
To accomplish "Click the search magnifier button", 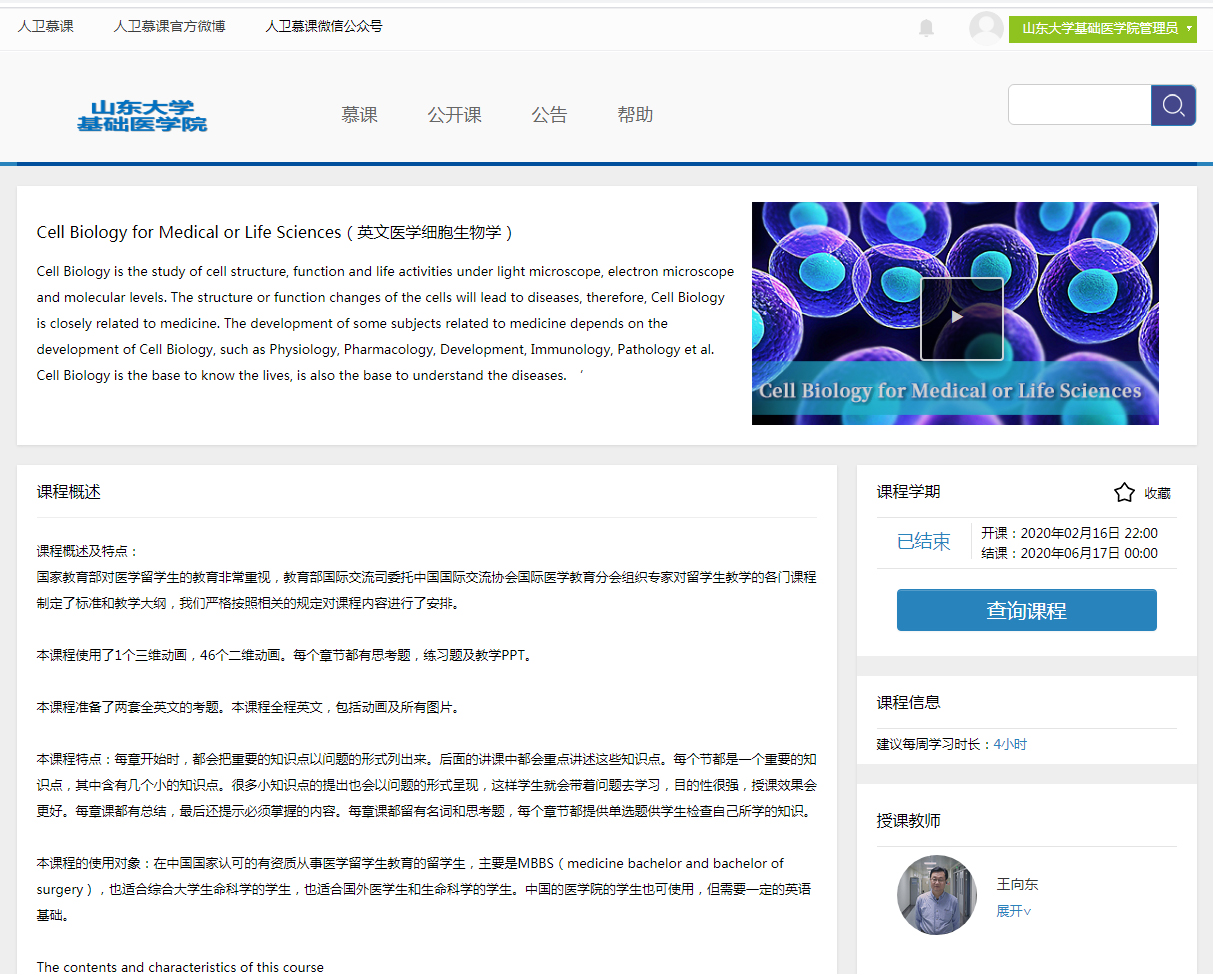I will (x=1174, y=105).
